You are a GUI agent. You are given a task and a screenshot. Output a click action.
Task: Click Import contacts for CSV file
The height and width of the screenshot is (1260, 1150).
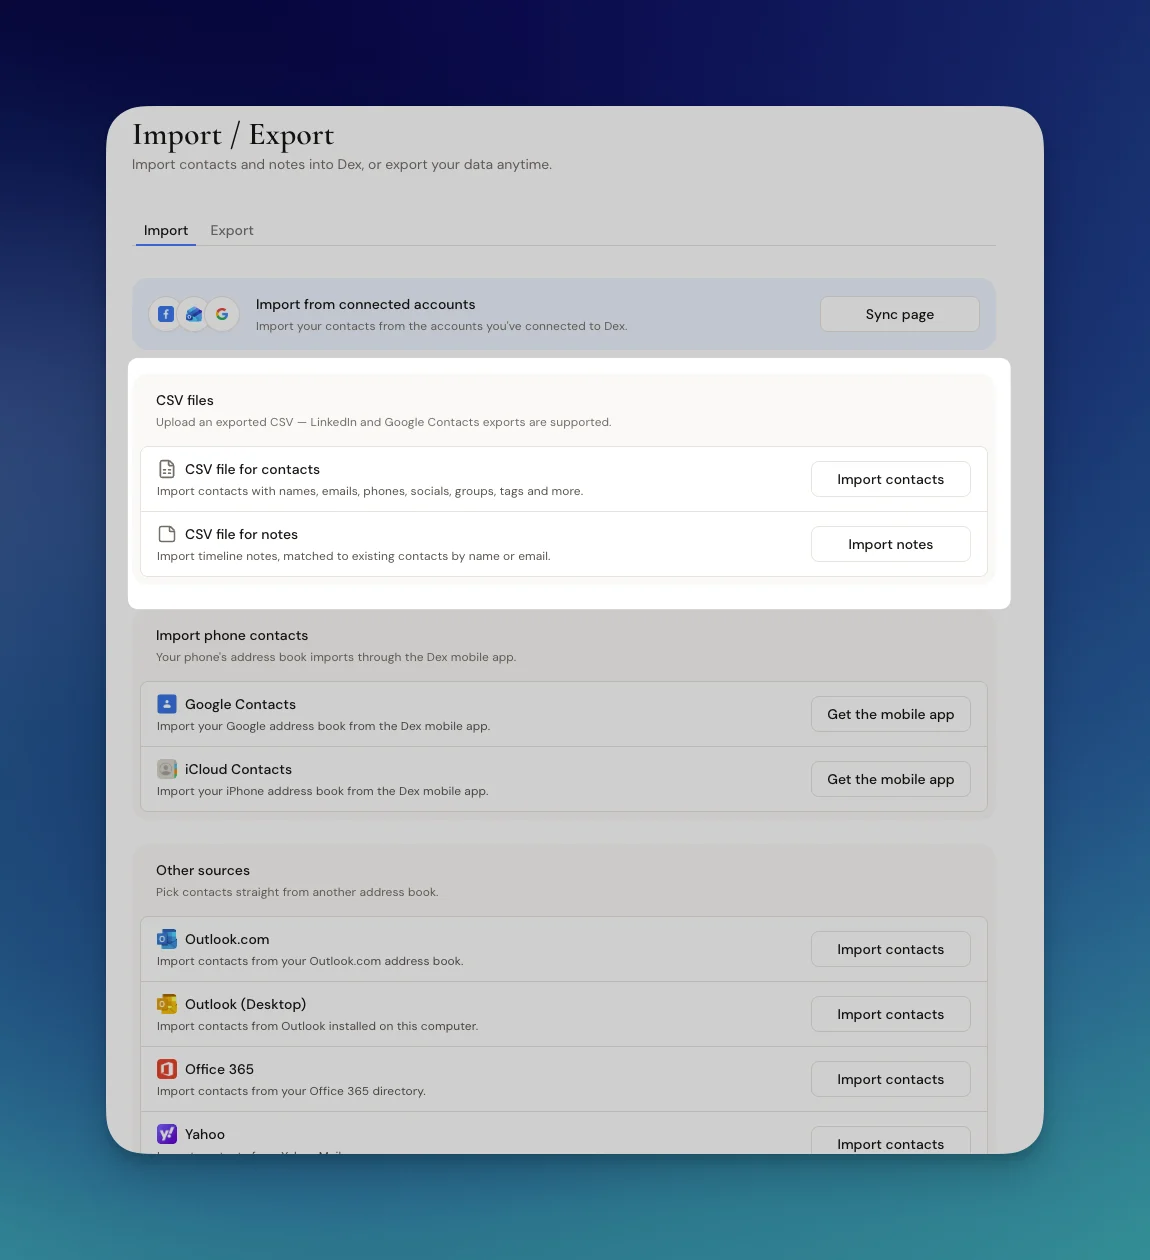click(891, 479)
